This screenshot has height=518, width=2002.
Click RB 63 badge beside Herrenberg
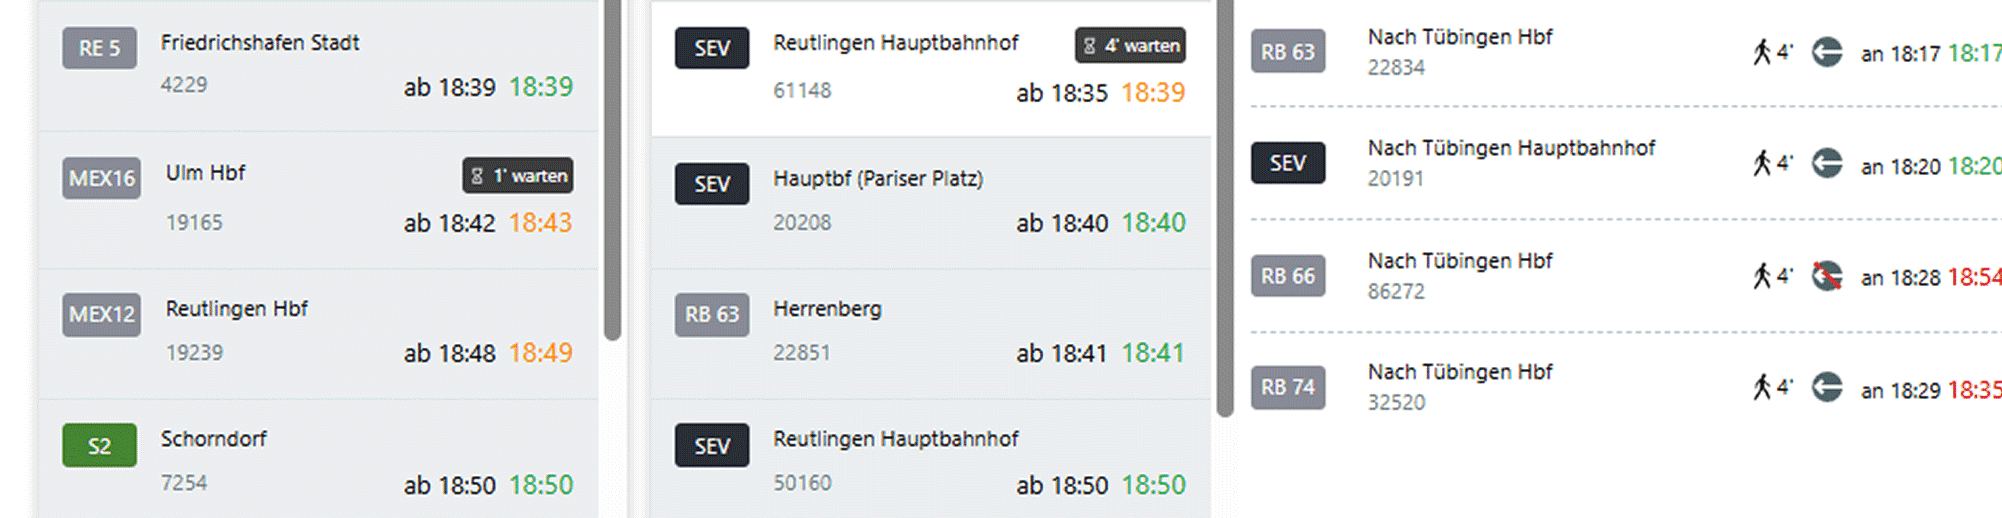[711, 314]
